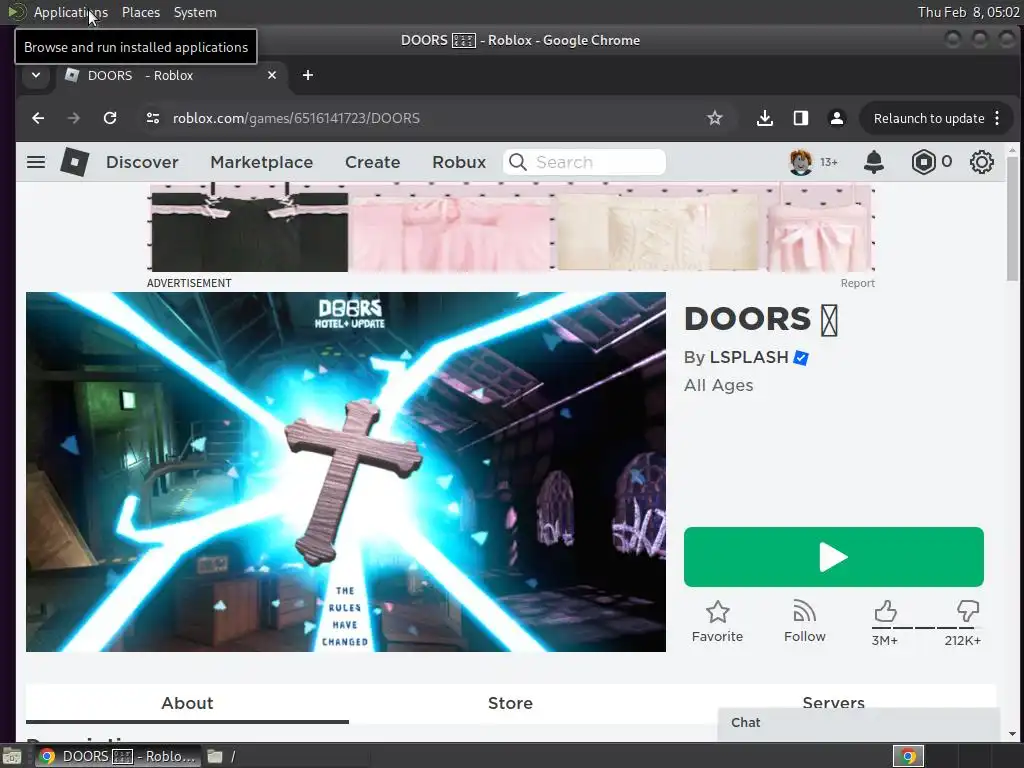This screenshot has width=1024, height=768.
Task: Switch to the Servers tab
Action: pos(833,703)
